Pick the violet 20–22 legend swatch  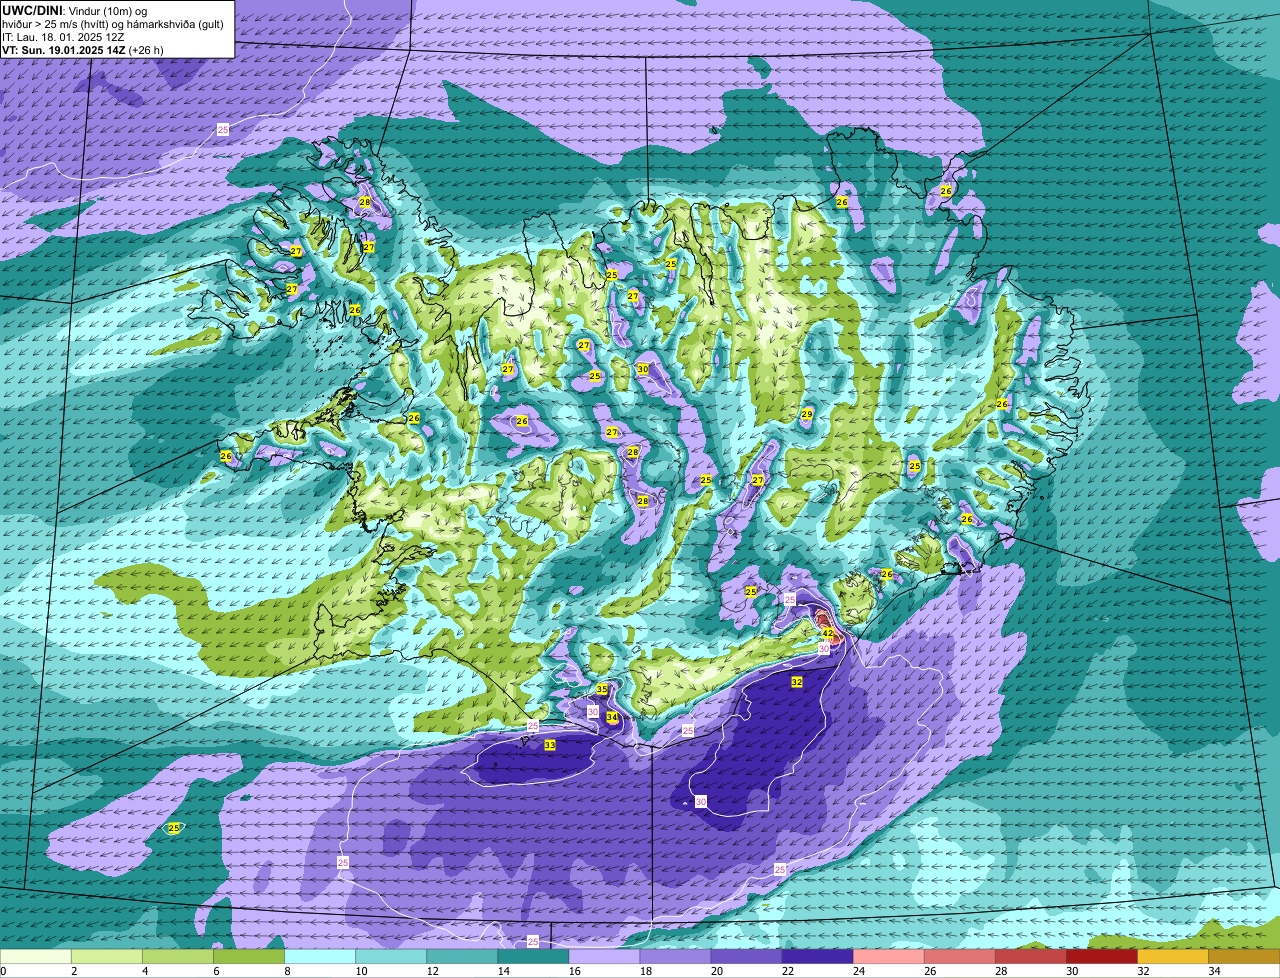pyautogui.click(x=746, y=957)
